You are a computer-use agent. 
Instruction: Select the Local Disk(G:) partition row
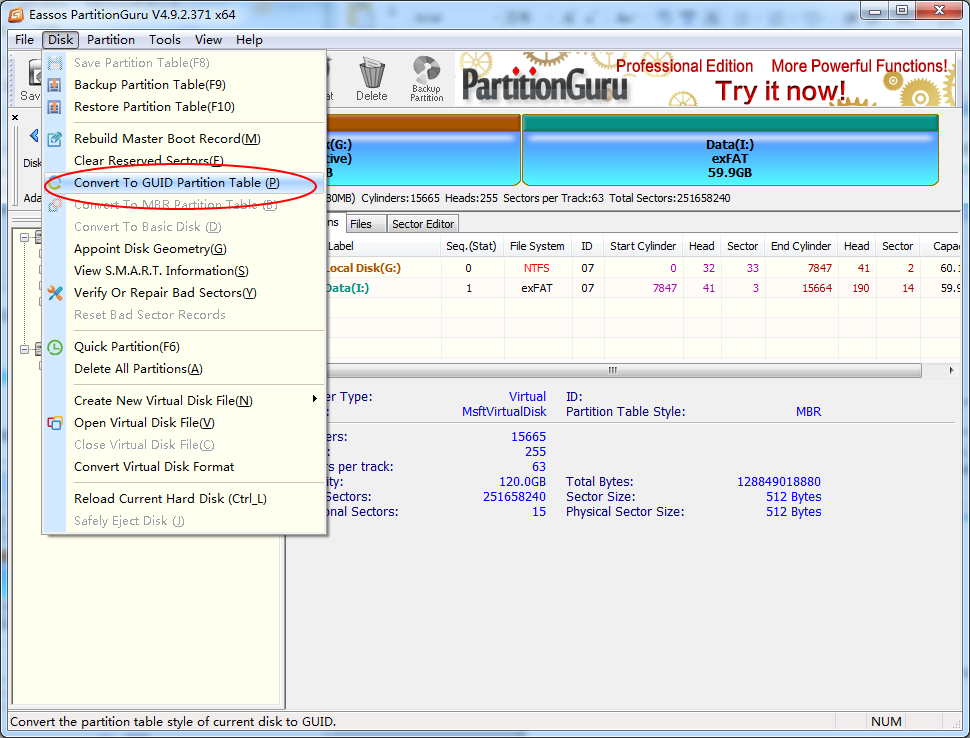point(642,268)
